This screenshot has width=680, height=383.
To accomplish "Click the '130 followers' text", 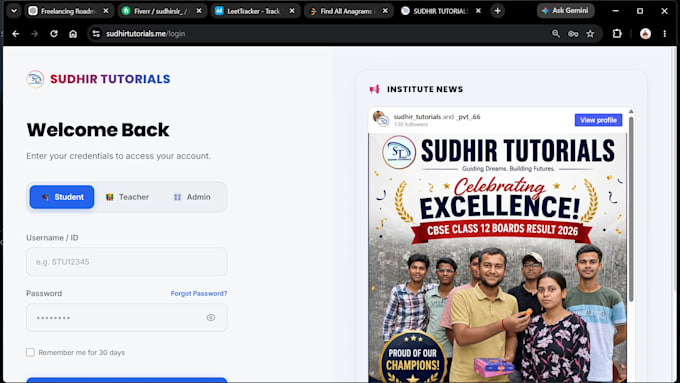I will 411,124.
